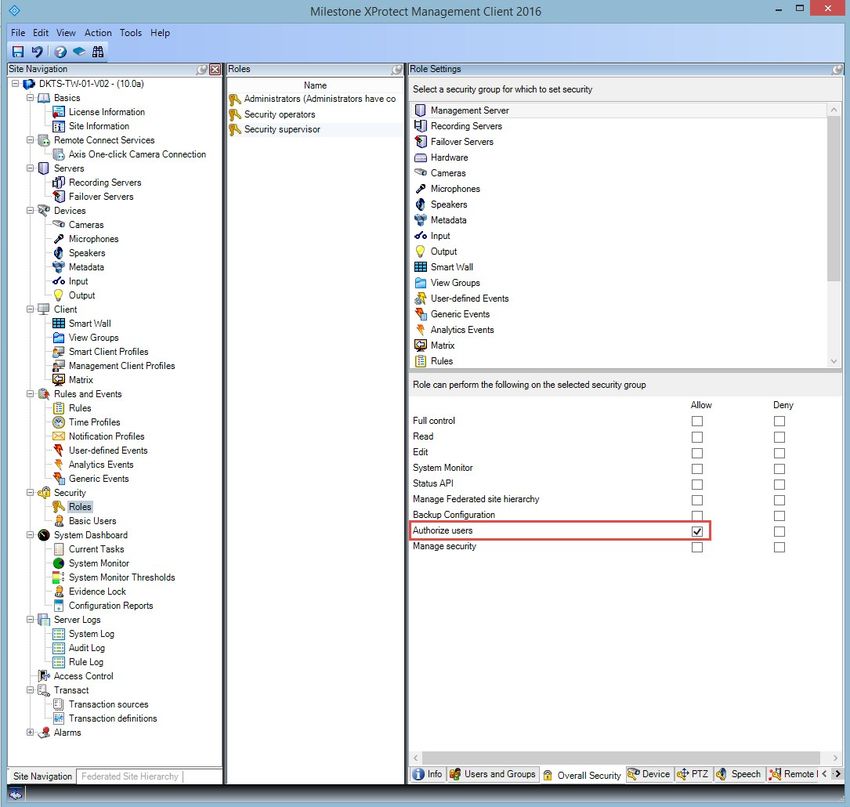Click the binoculars search icon
850x807 pixels.
98,51
